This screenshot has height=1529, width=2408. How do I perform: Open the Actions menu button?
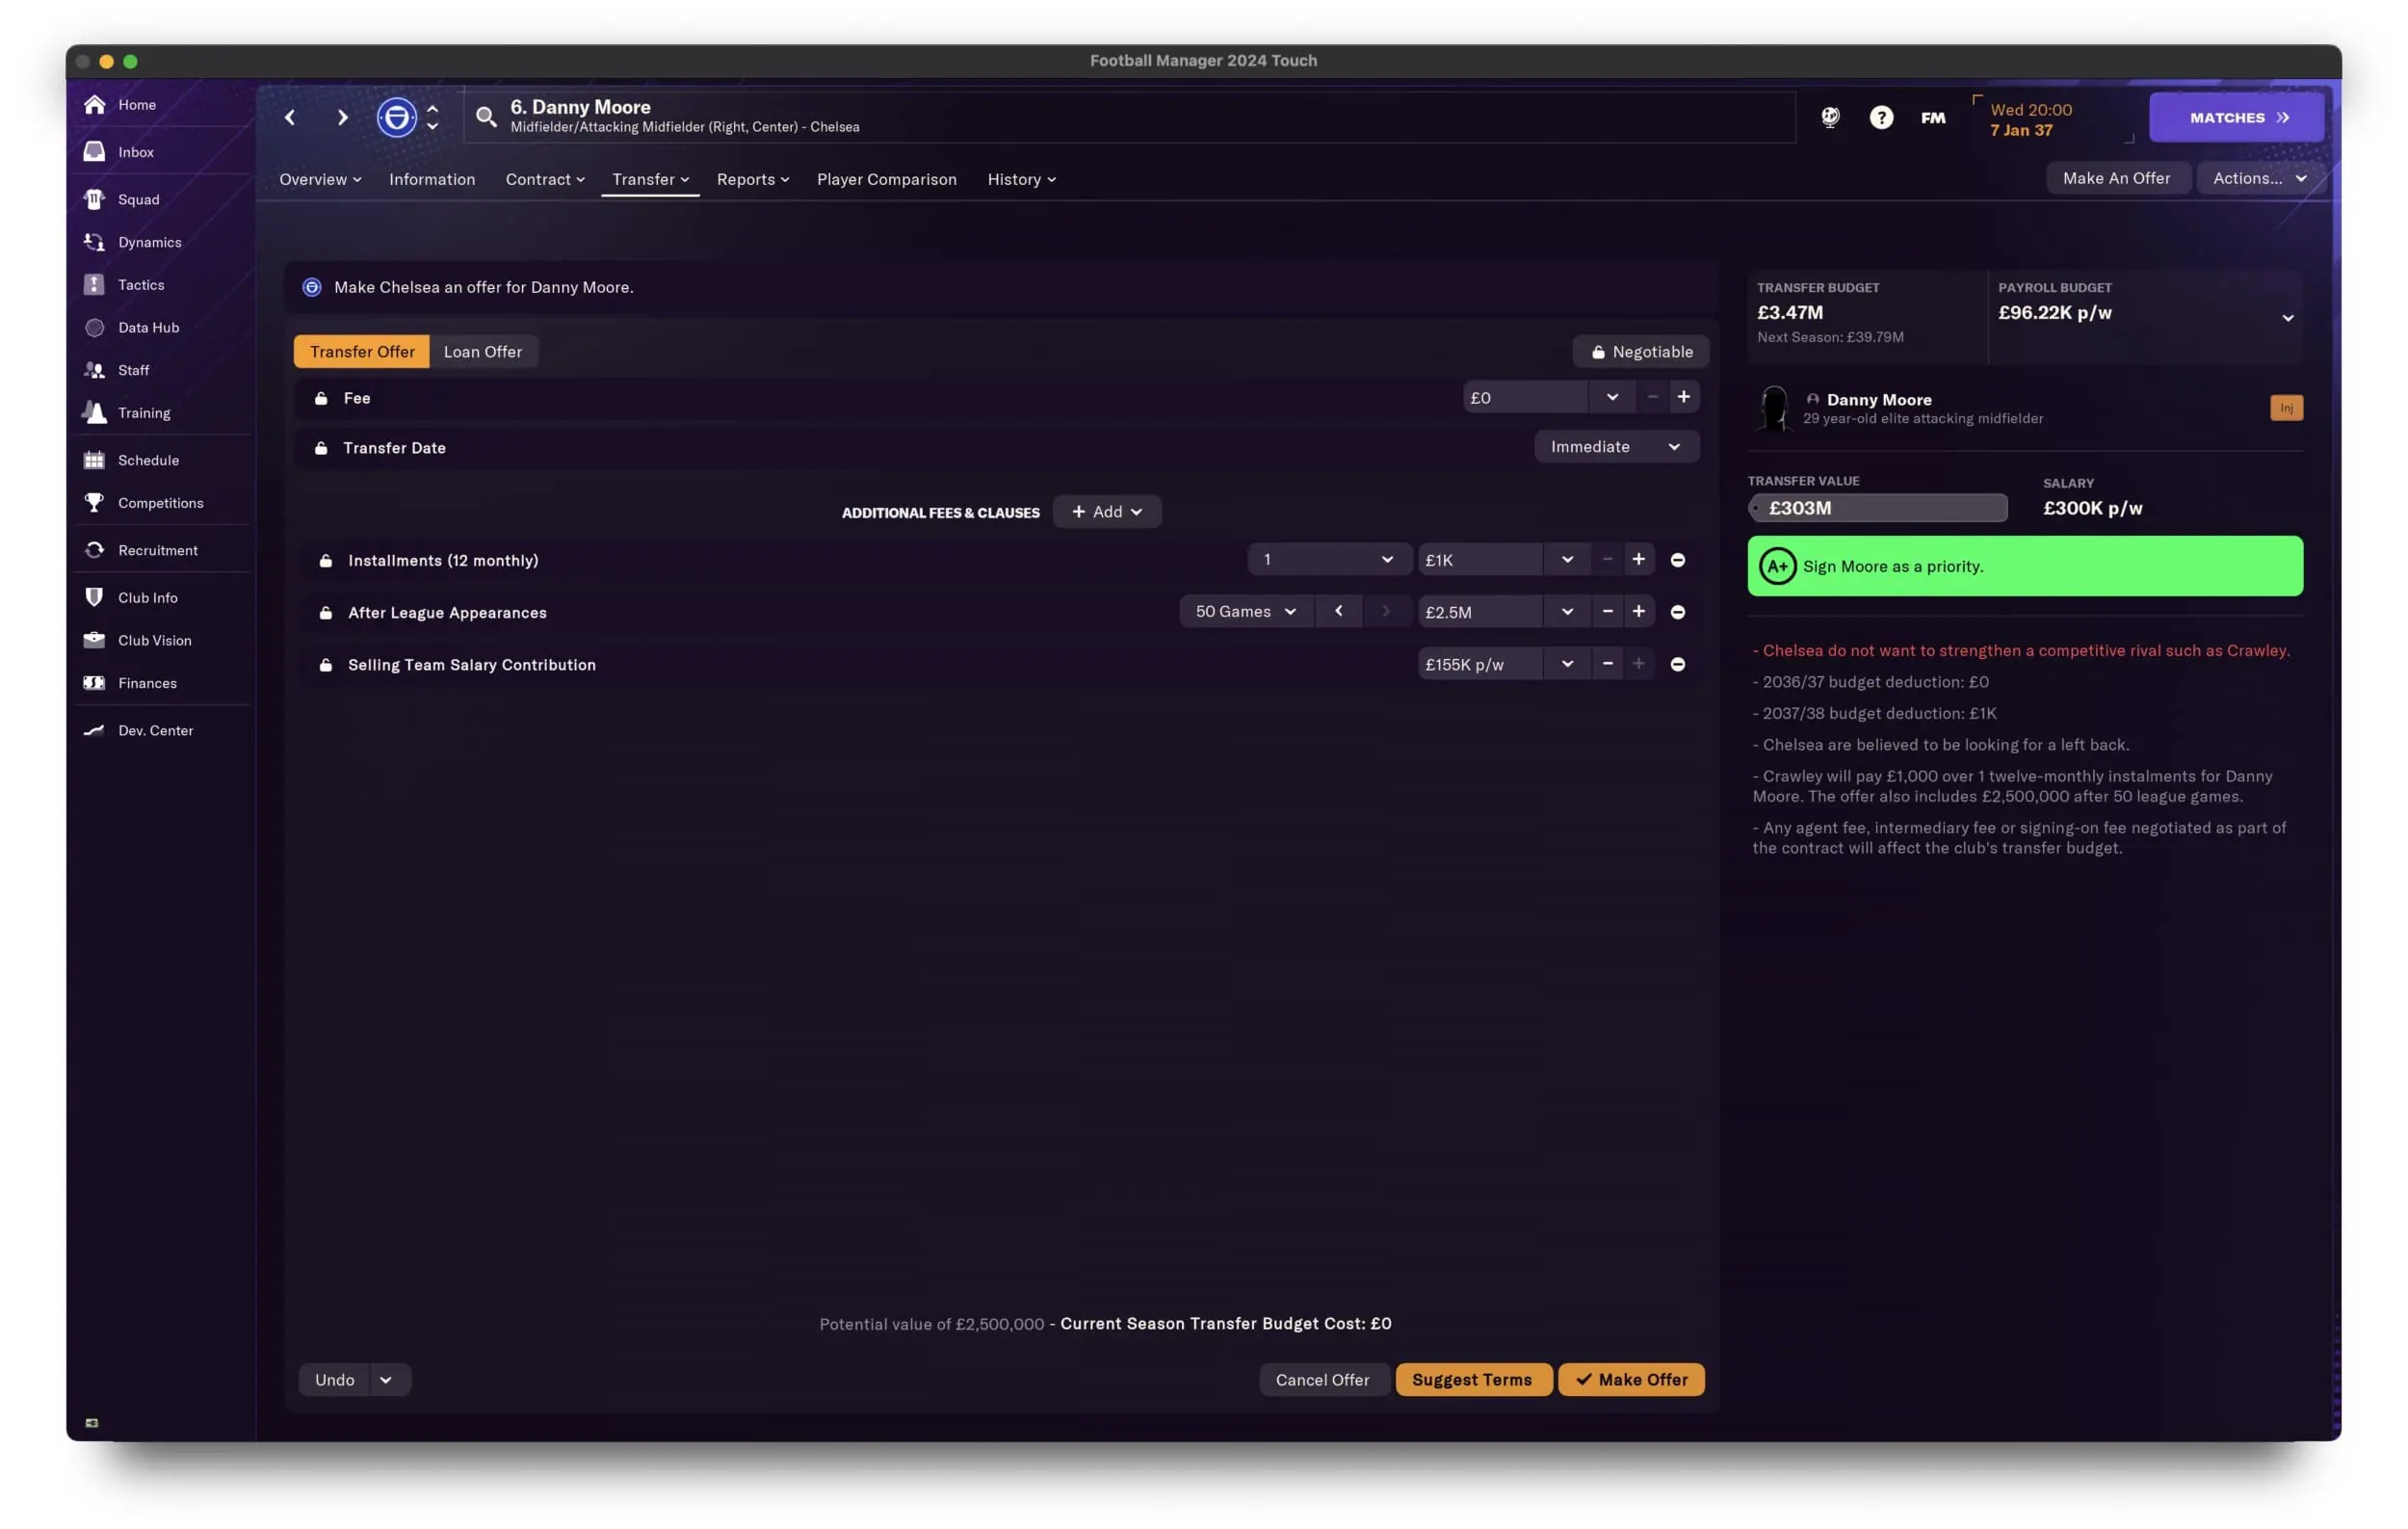2259,178
